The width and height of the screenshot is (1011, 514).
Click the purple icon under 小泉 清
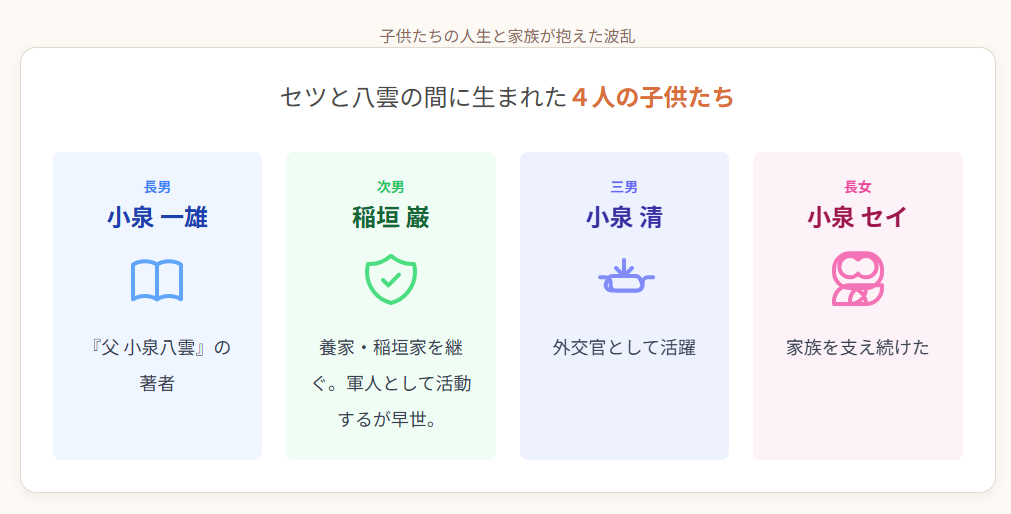click(x=624, y=277)
